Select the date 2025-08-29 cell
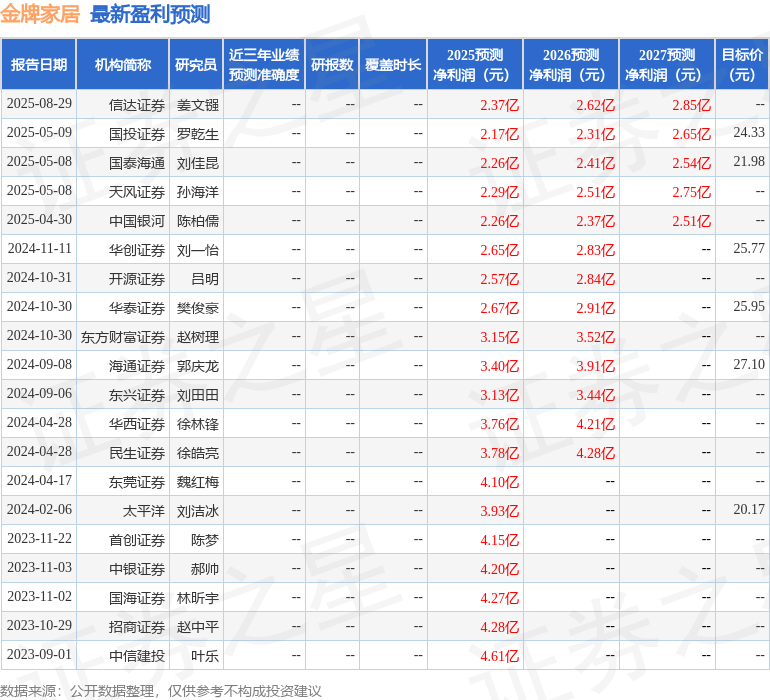 click(x=39, y=104)
